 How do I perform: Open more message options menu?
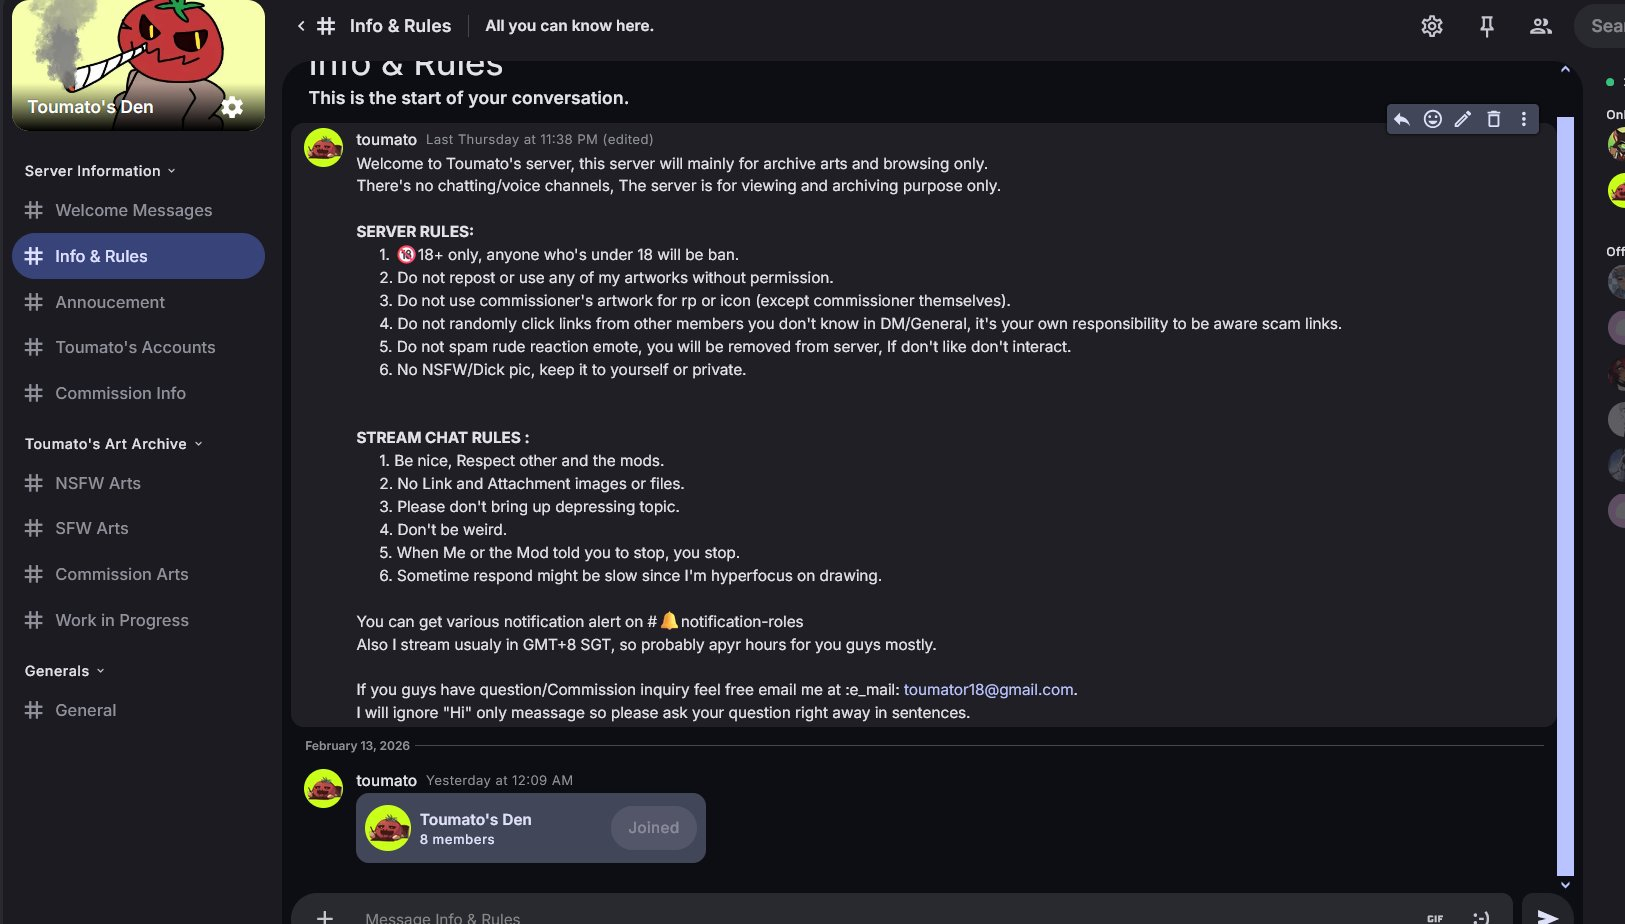[x=1524, y=119]
